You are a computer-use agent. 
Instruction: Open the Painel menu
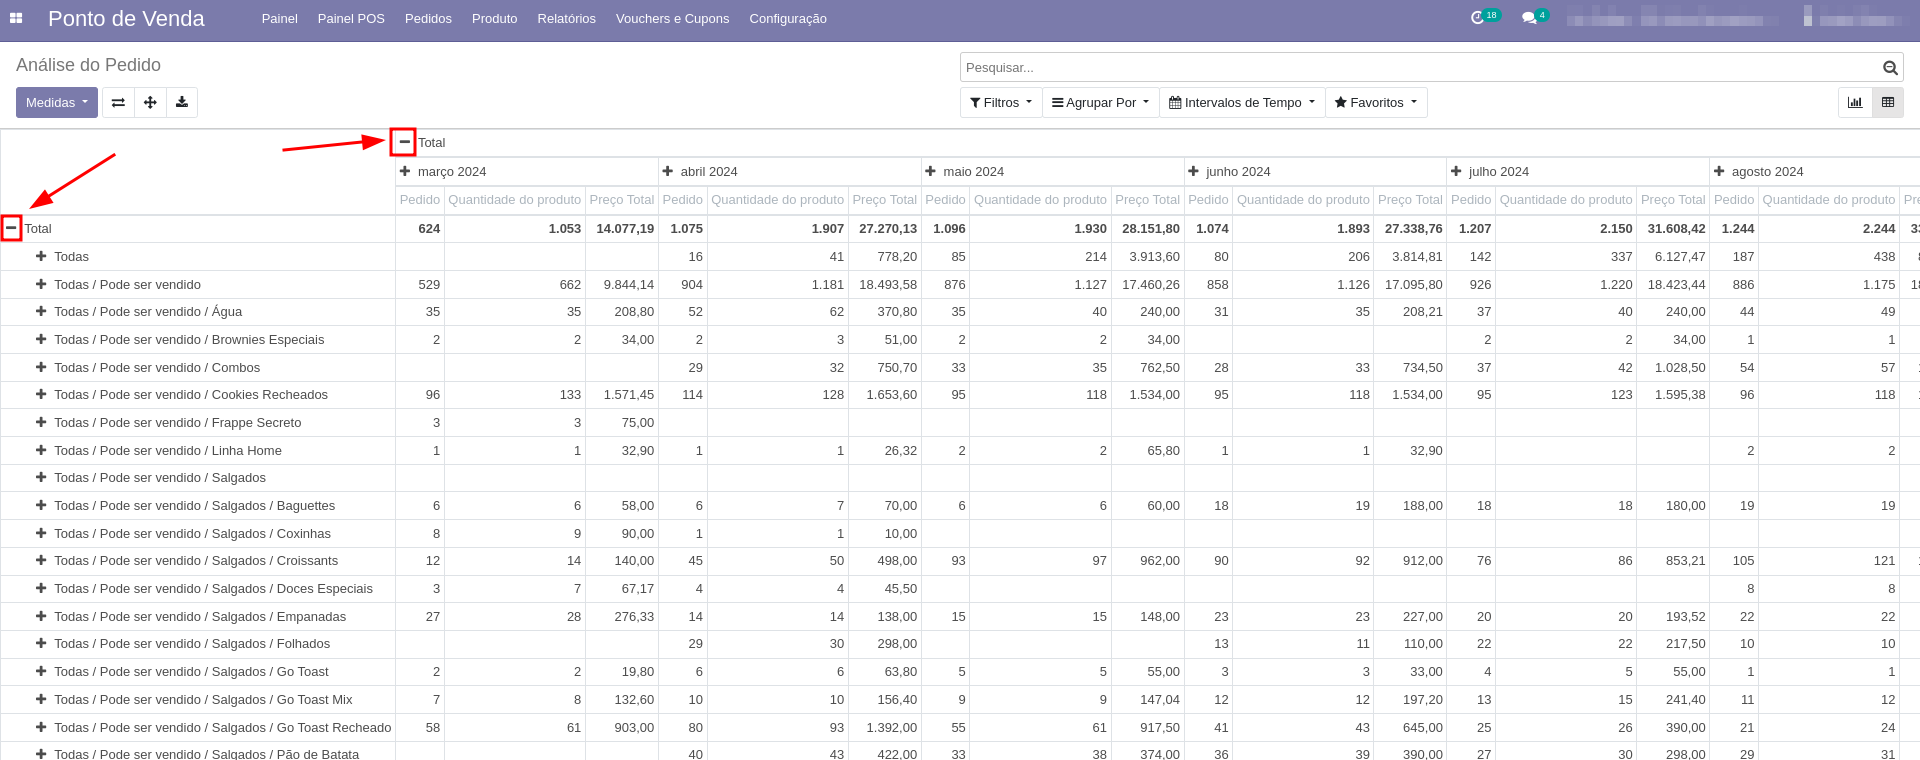click(x=280, y=19)
